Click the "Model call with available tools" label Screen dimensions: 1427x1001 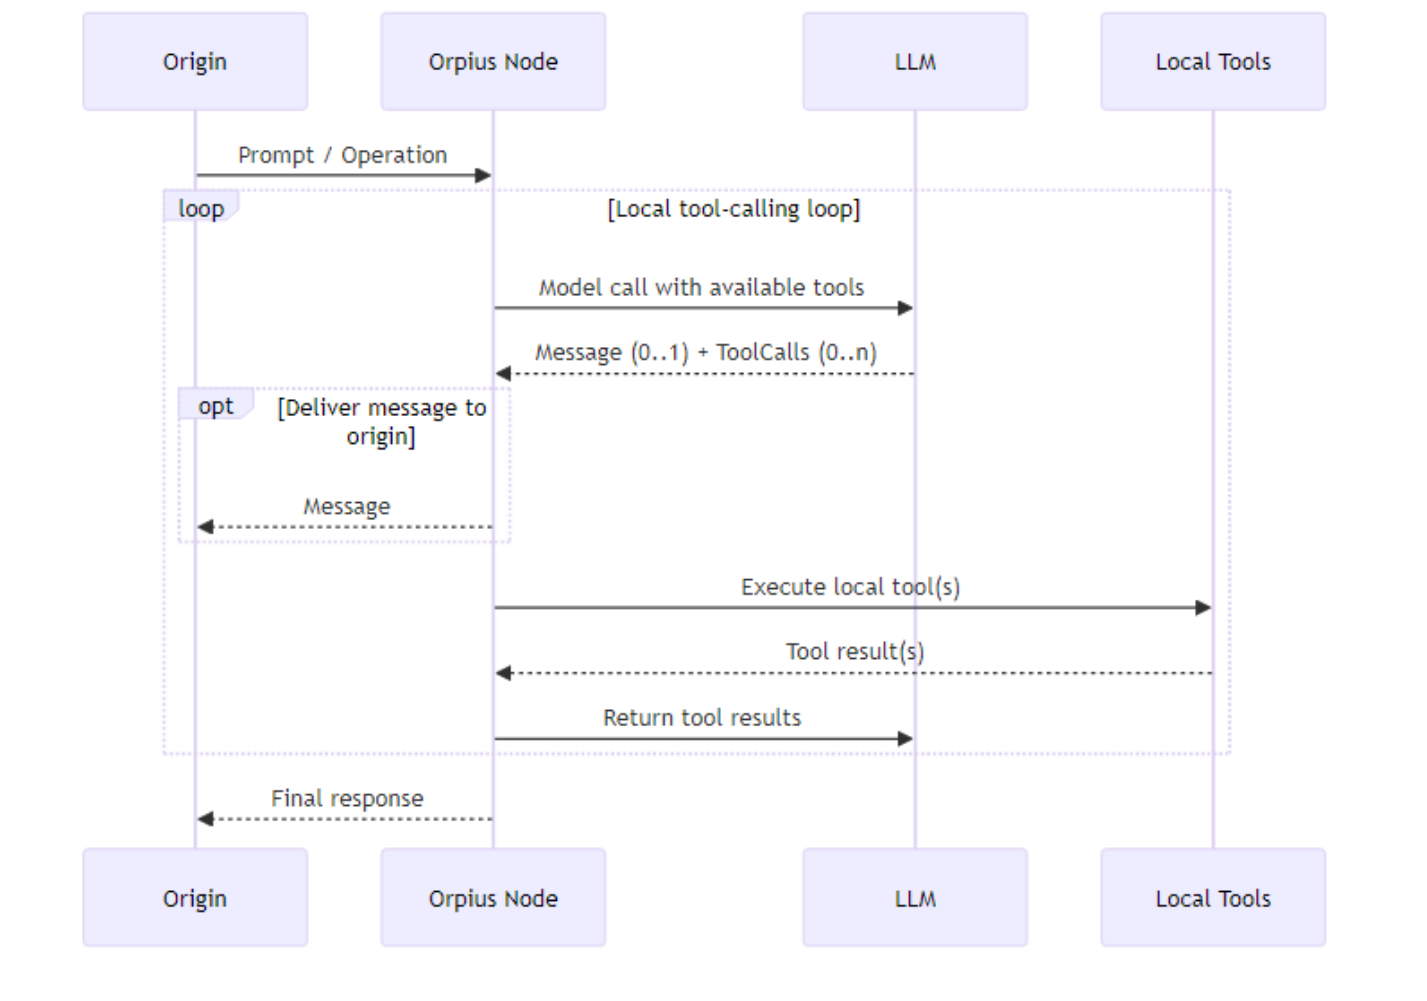701,288
